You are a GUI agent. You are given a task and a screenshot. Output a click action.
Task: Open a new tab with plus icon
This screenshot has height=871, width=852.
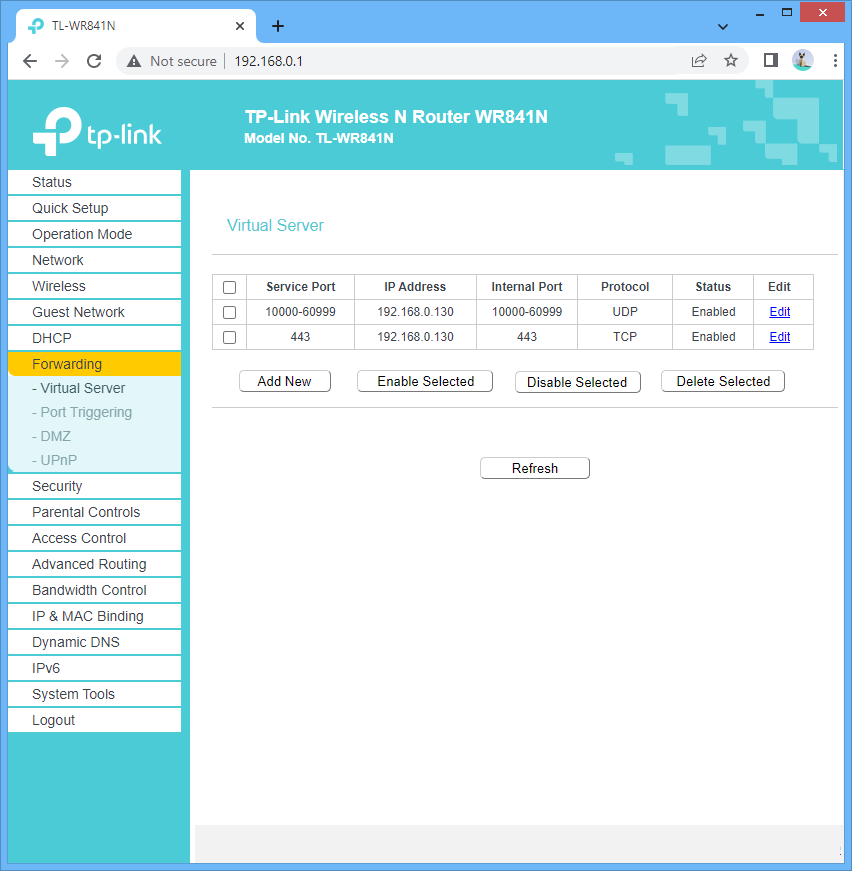[278, 26]
